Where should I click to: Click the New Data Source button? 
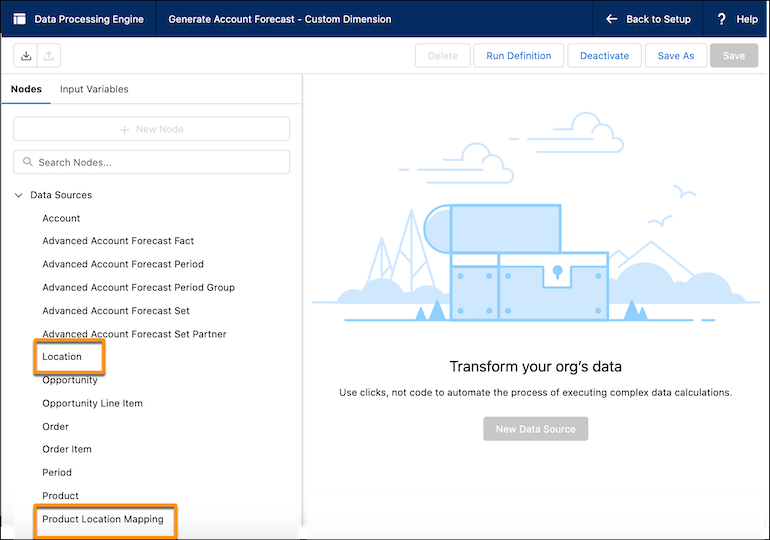pyautogui.click(x=536, y=429)
